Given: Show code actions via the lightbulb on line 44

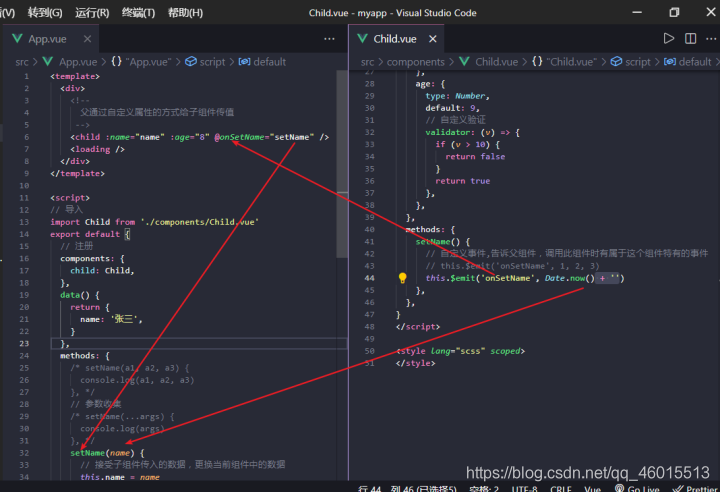Looking at the screenshot, I should (x=402, y=278).
